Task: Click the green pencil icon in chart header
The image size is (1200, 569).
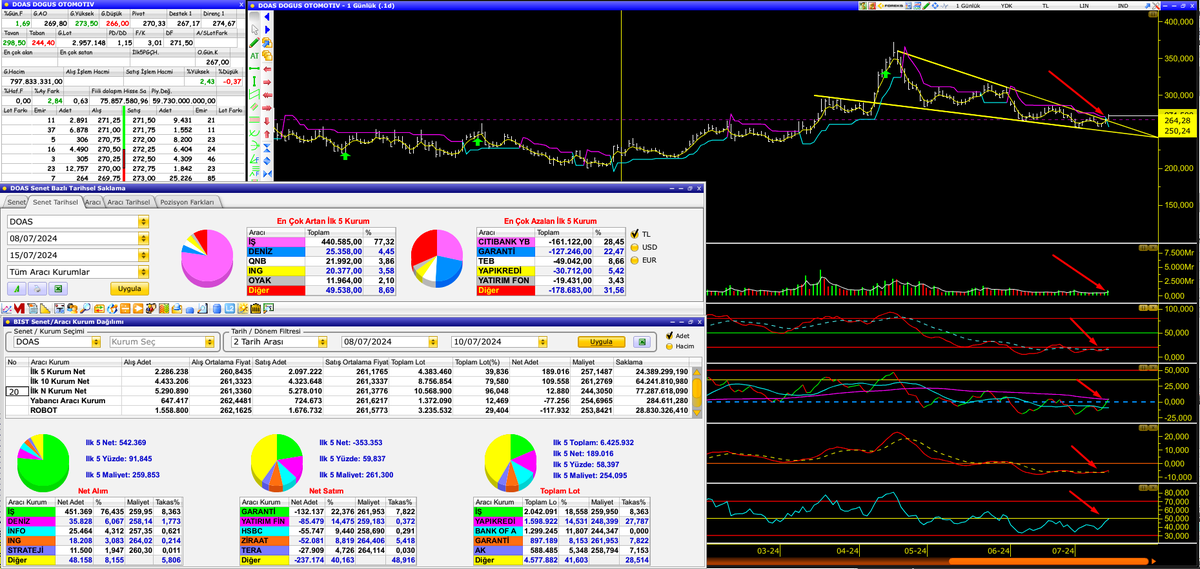Action: (926, 6)
